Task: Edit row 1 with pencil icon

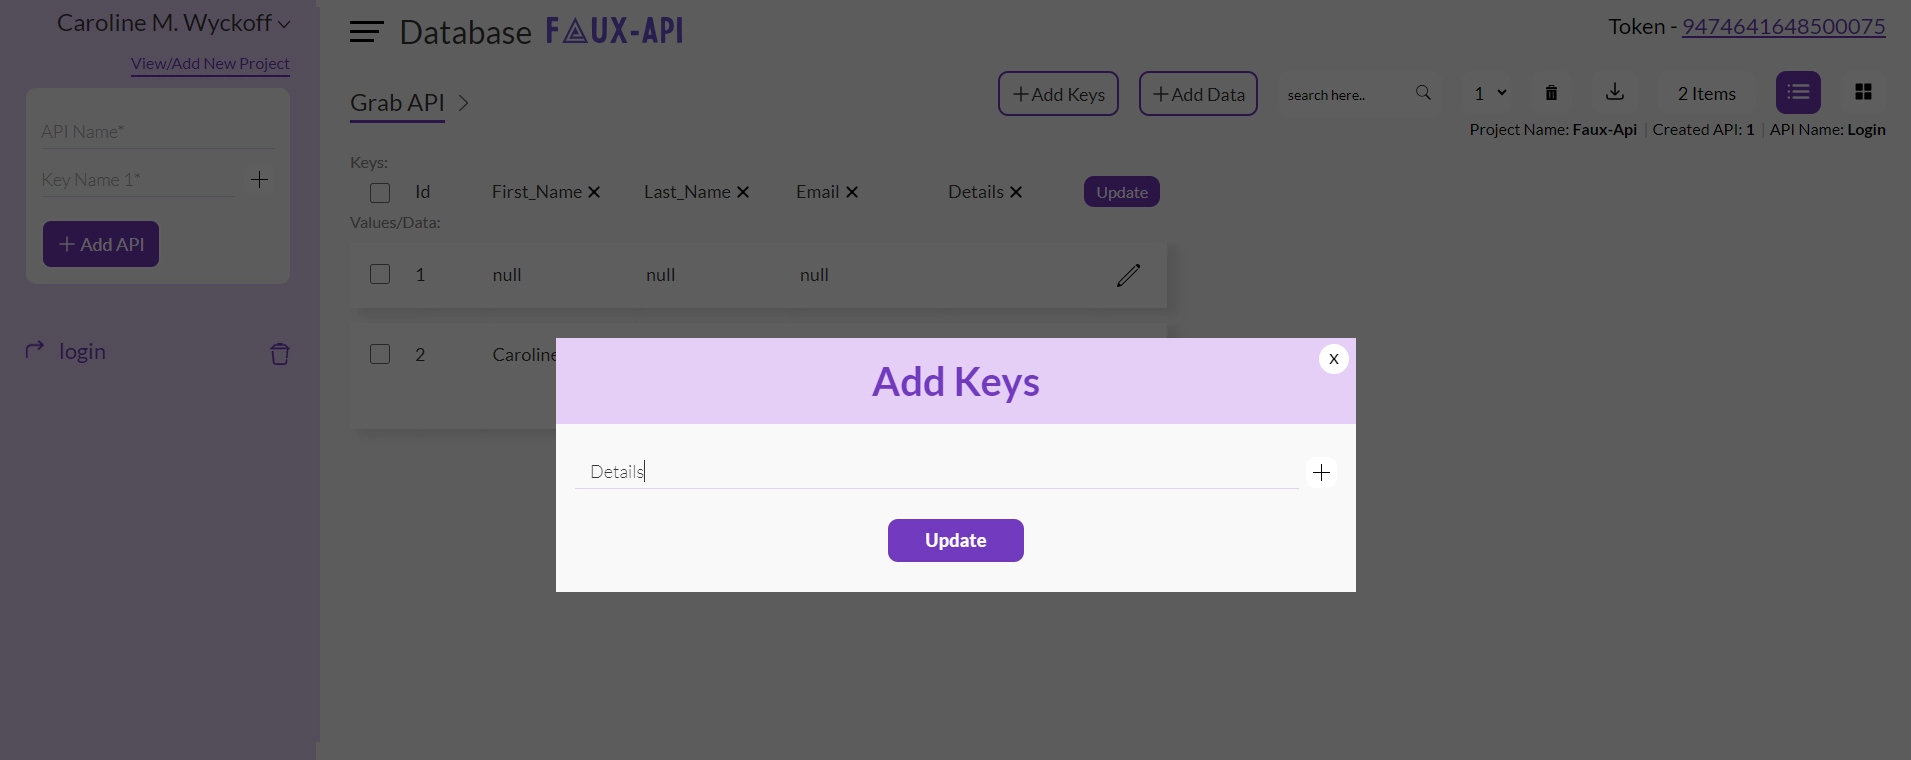Action: pos(1128,275)
